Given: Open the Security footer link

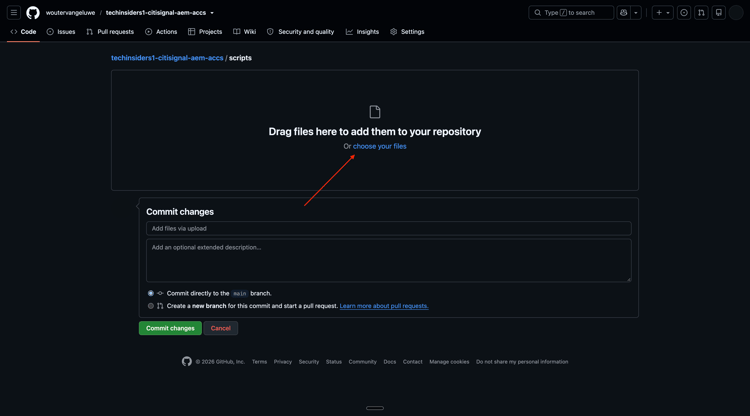Looking at the screenshot, I should point(309,362).
